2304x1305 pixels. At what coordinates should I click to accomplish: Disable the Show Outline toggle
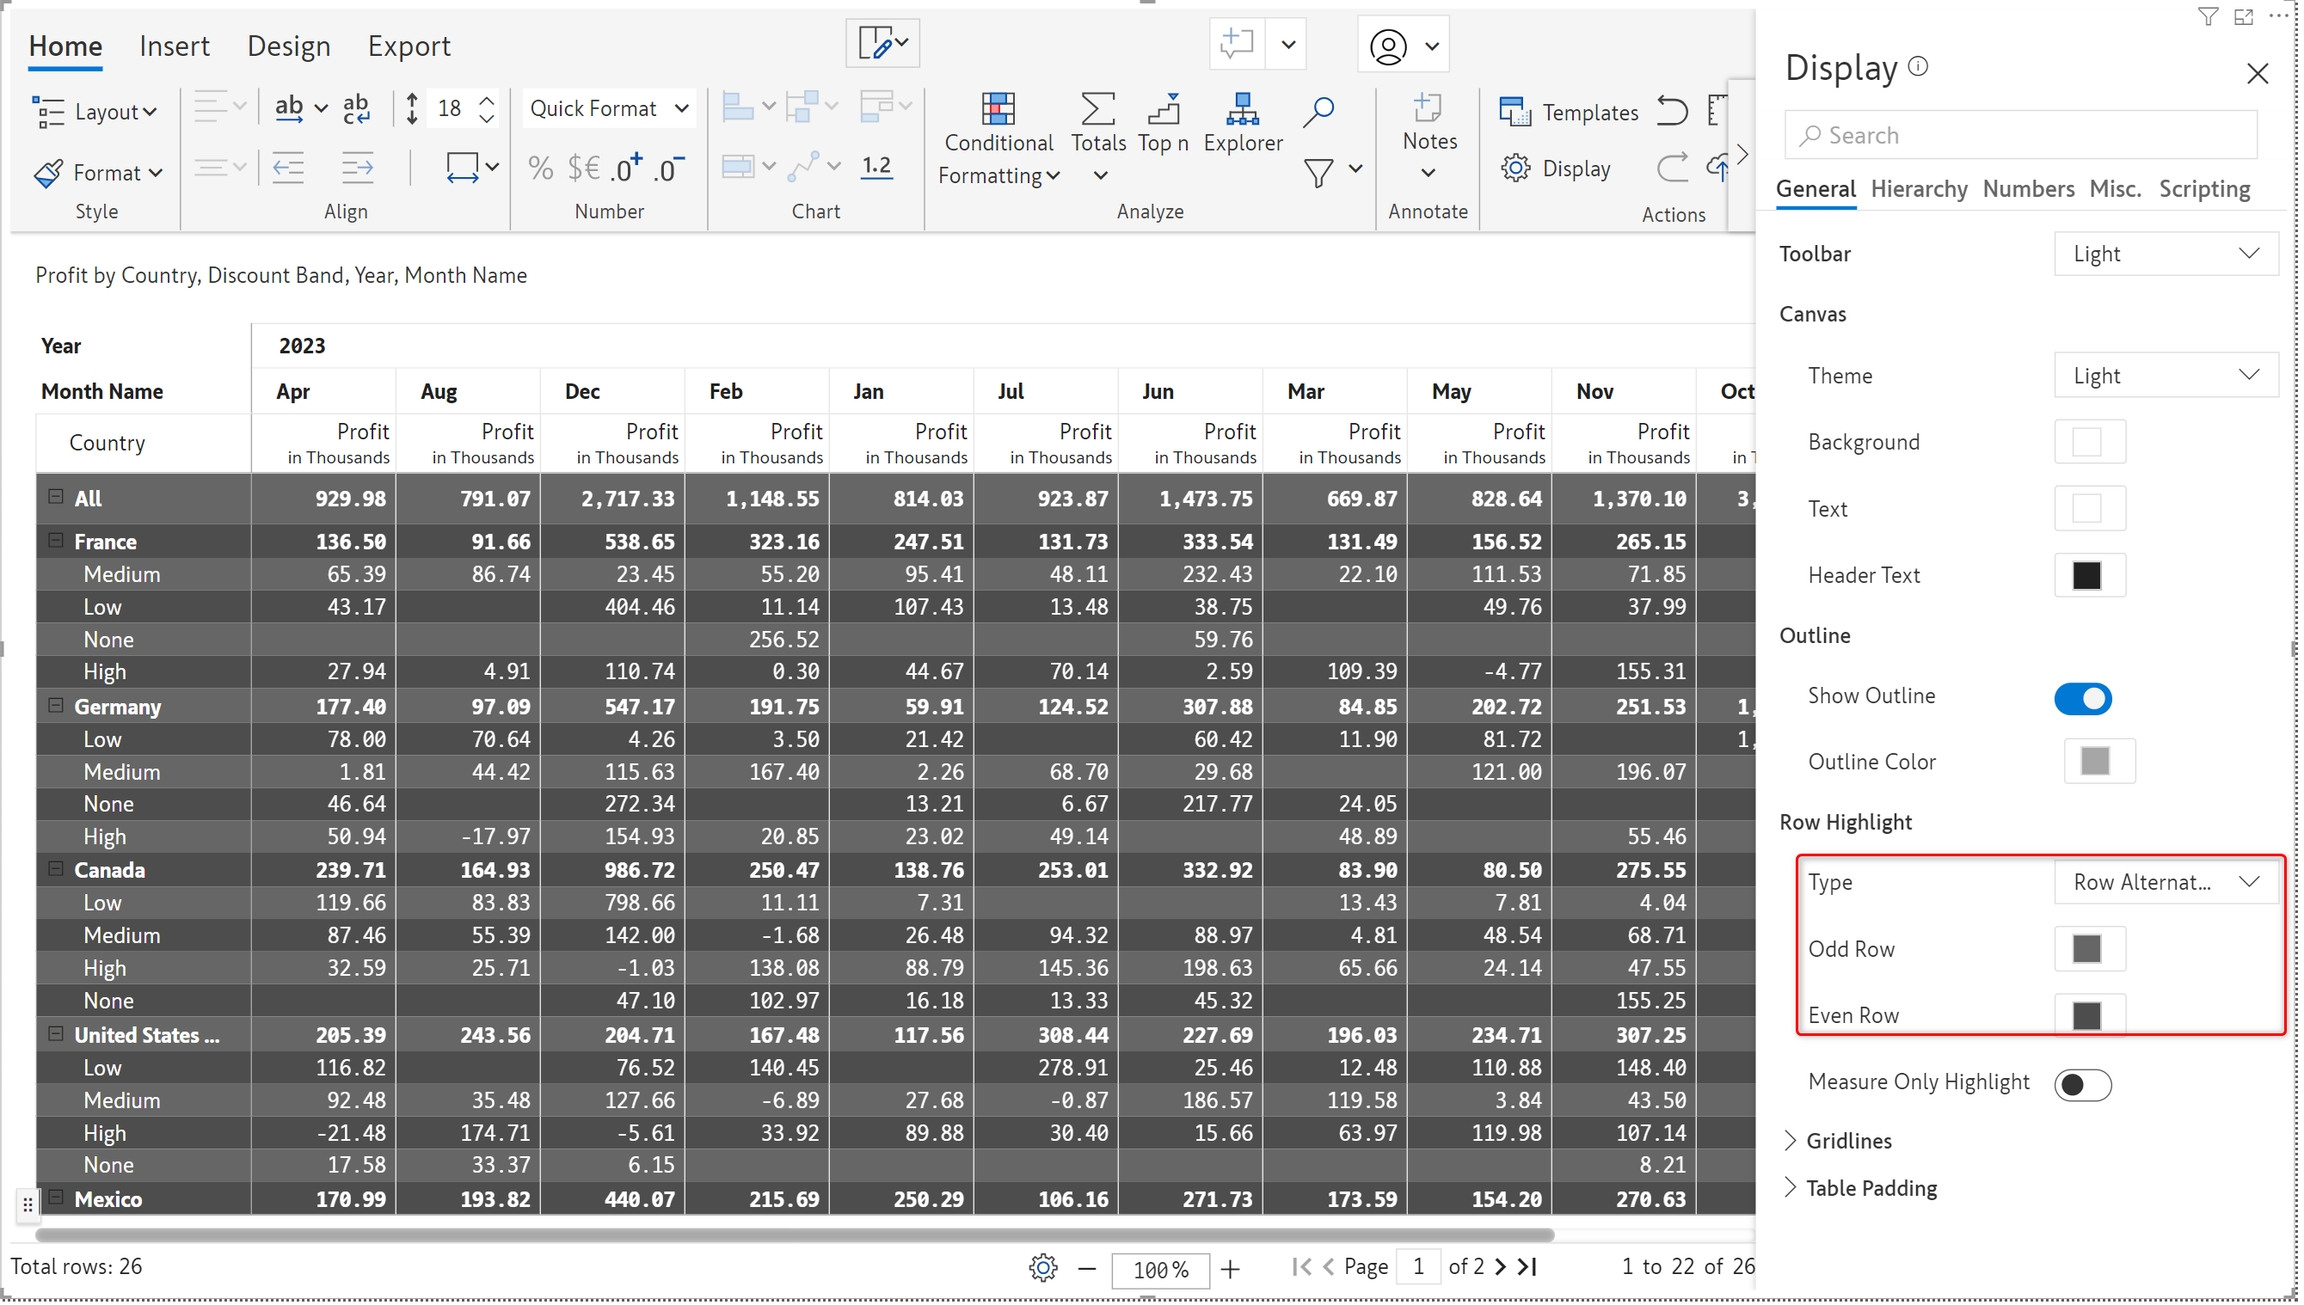2082,698
